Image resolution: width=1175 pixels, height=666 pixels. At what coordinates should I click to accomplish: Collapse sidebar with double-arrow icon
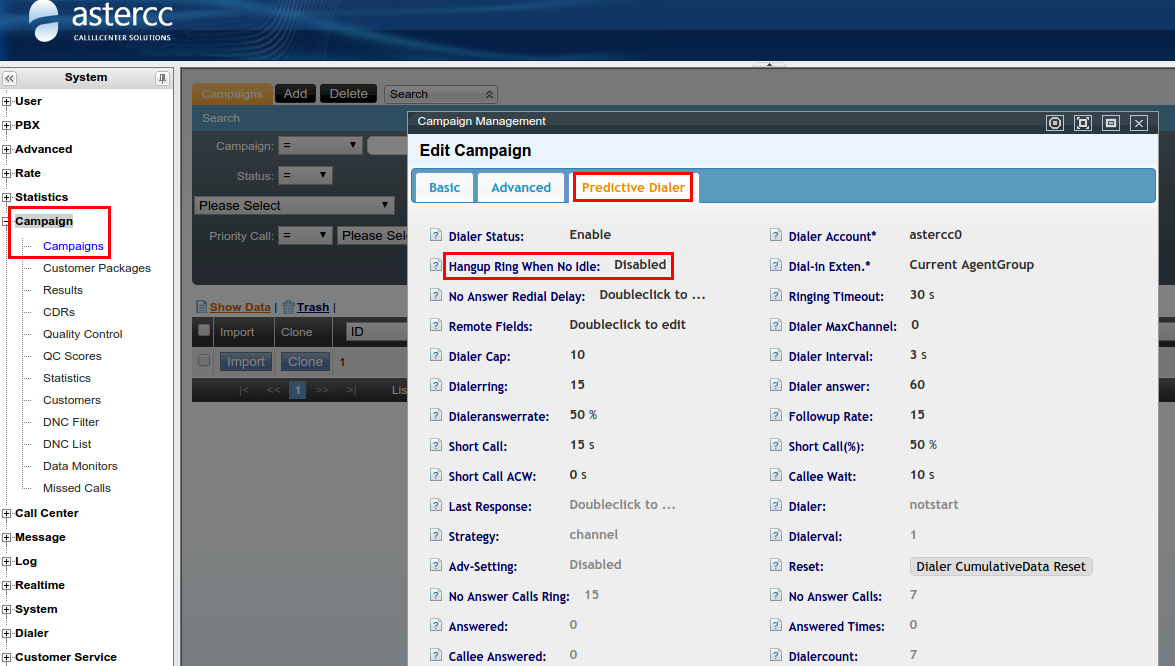click(10, 78)
